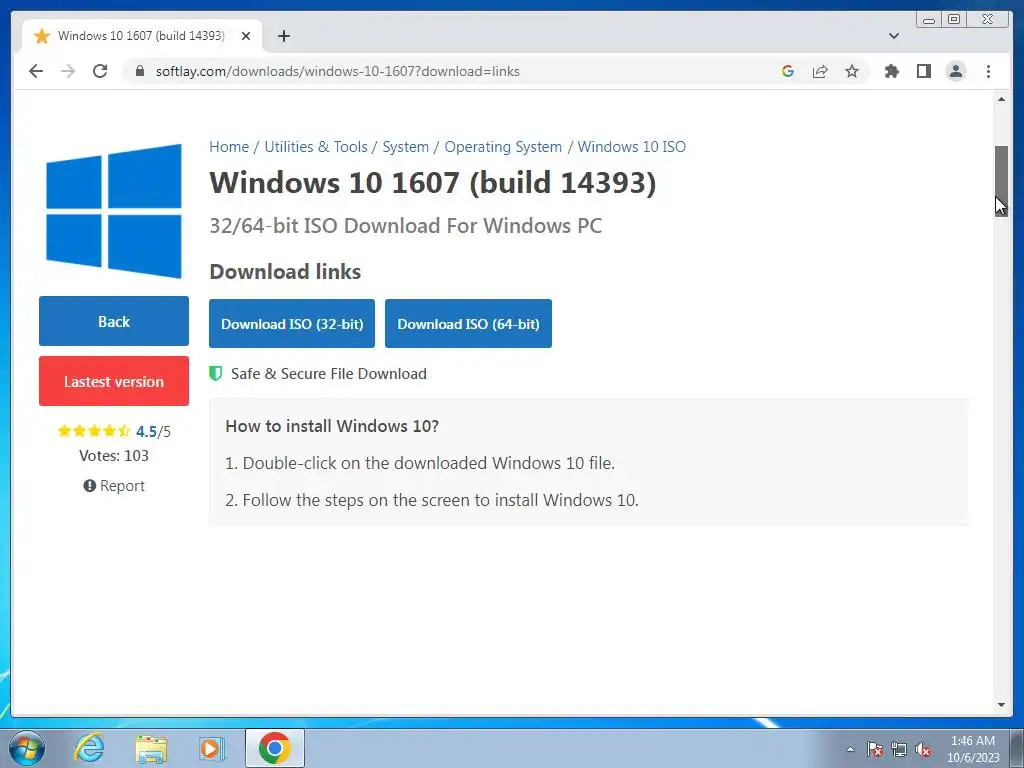Click the page scrollbar down arrow

[x=1001, y=705]
